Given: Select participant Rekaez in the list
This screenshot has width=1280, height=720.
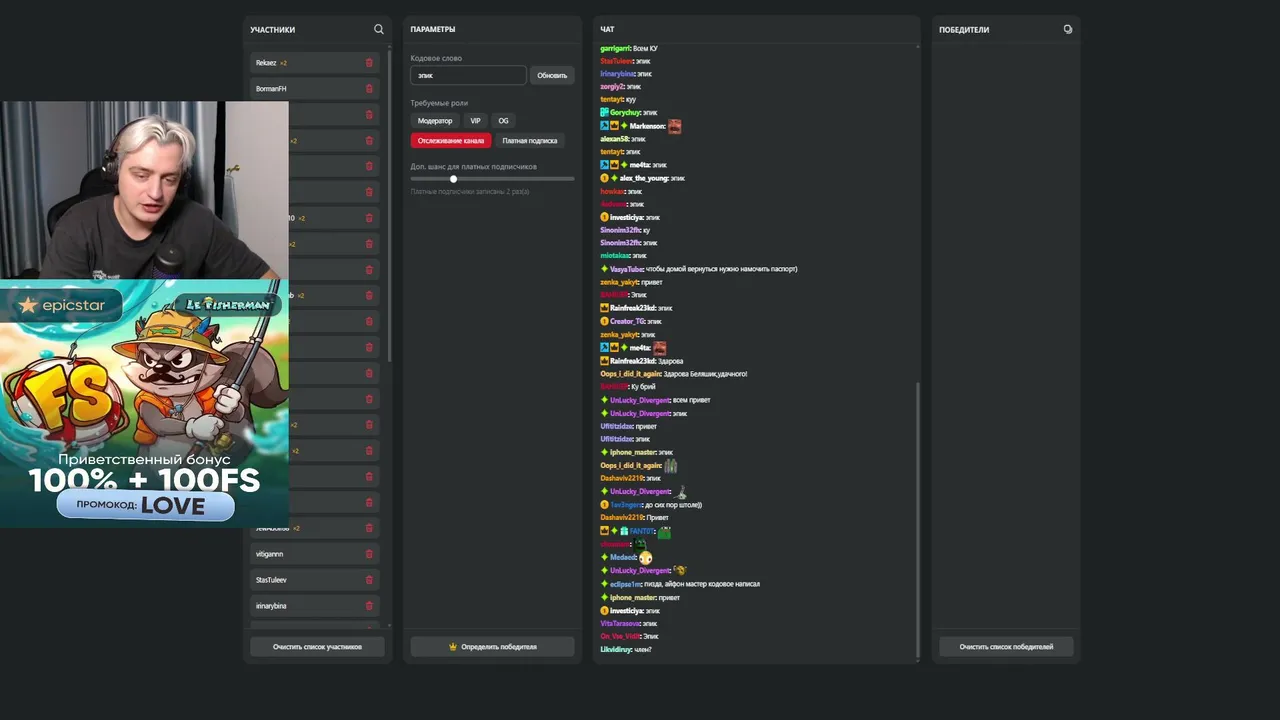Looking at the screenshot, I should pyautogui.click(x=315, y=63).
